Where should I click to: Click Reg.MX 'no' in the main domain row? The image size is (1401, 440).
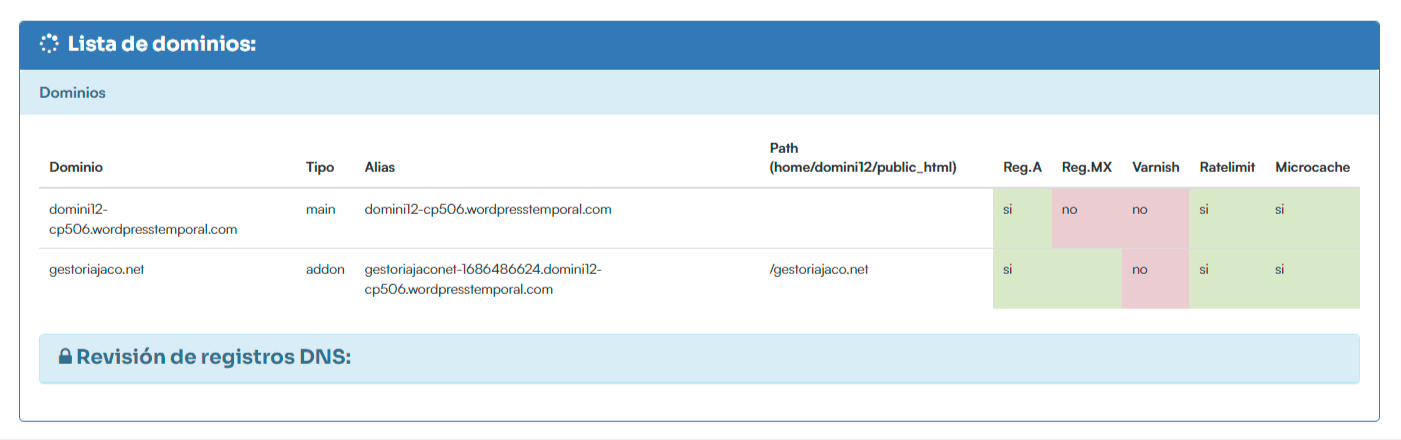click(x=1087, y=218)
